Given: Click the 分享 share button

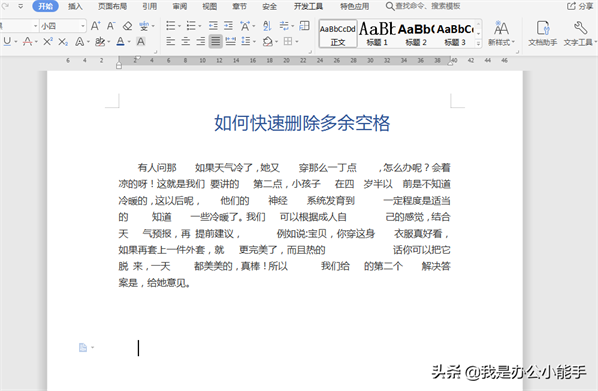Looking at the screenshot, I should [580, 6].
